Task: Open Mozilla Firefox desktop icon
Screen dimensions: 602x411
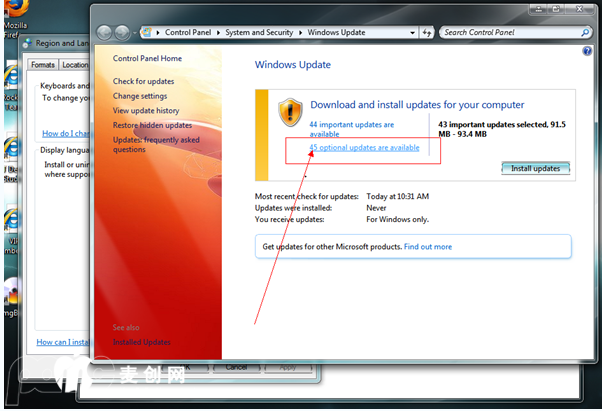Action: (x=12, y=14)
